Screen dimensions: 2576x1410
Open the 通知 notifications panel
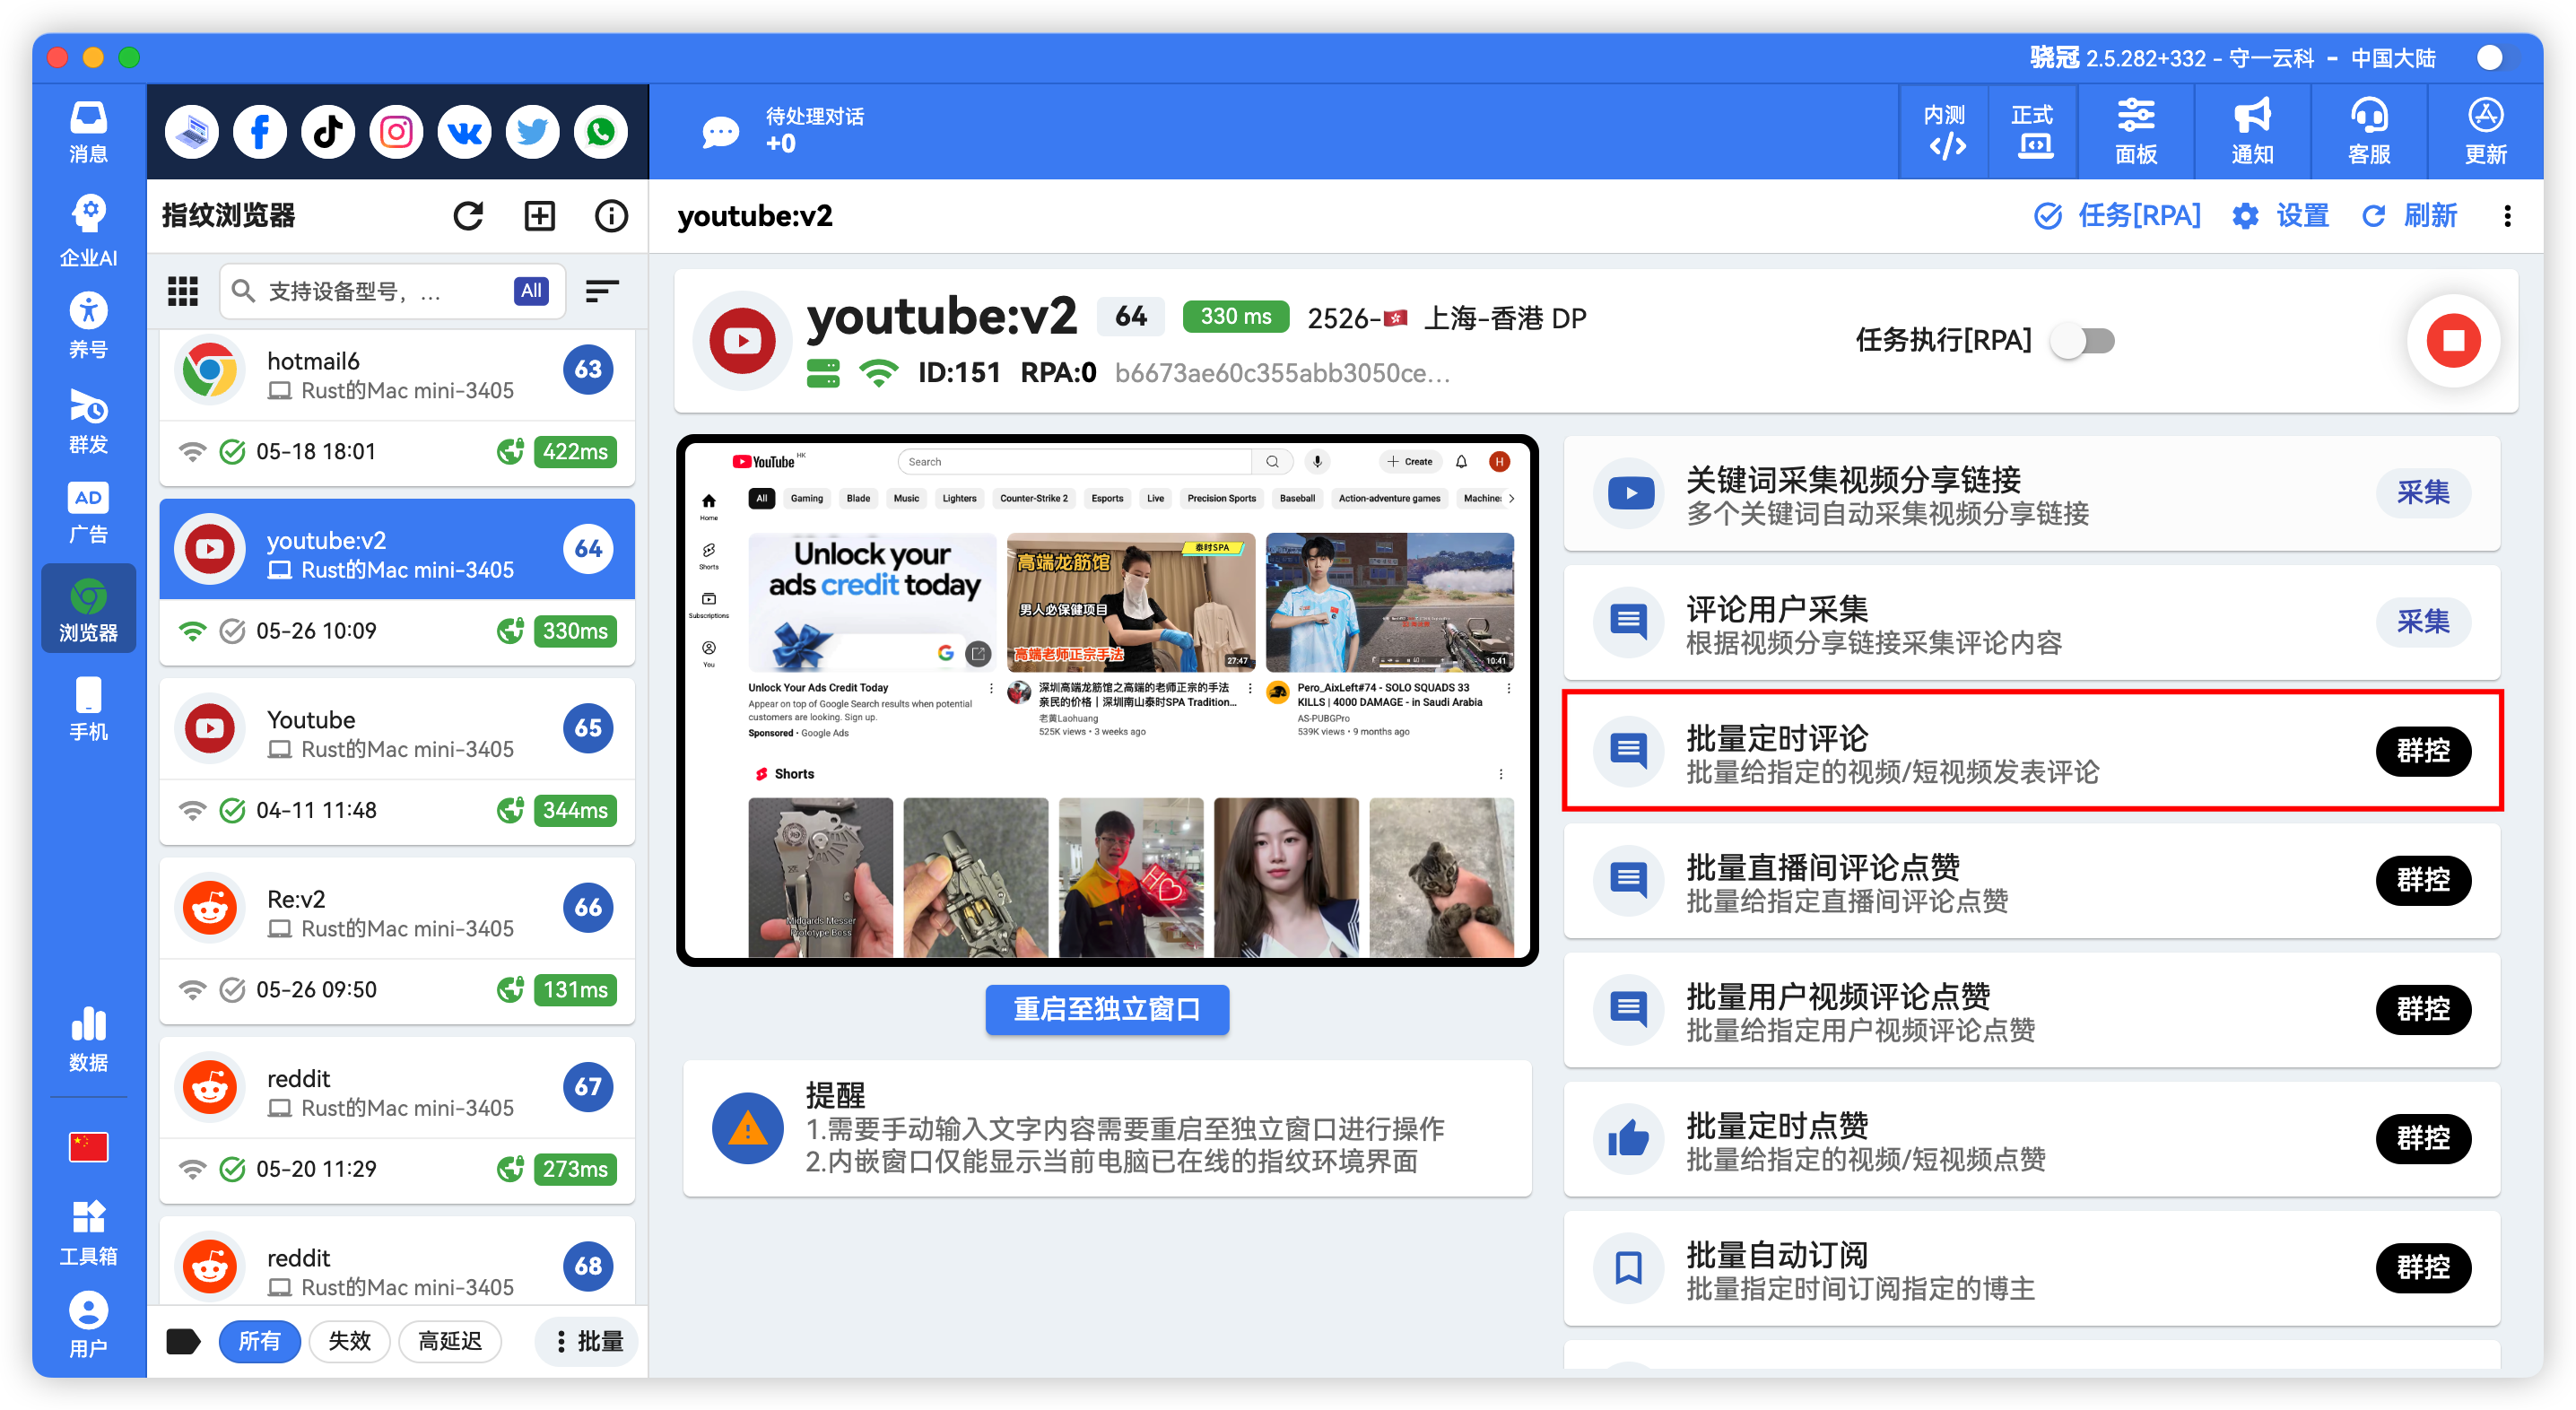click(x=2251, y=130)
